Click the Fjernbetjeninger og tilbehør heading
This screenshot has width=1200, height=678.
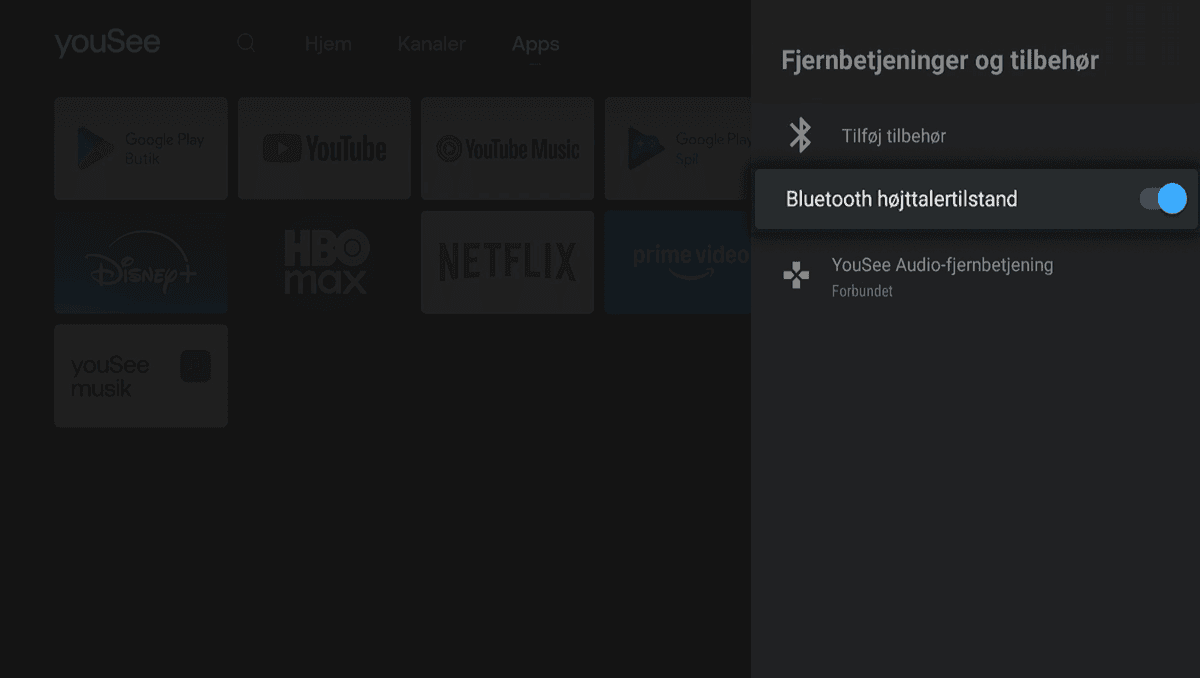pos(939,61)
